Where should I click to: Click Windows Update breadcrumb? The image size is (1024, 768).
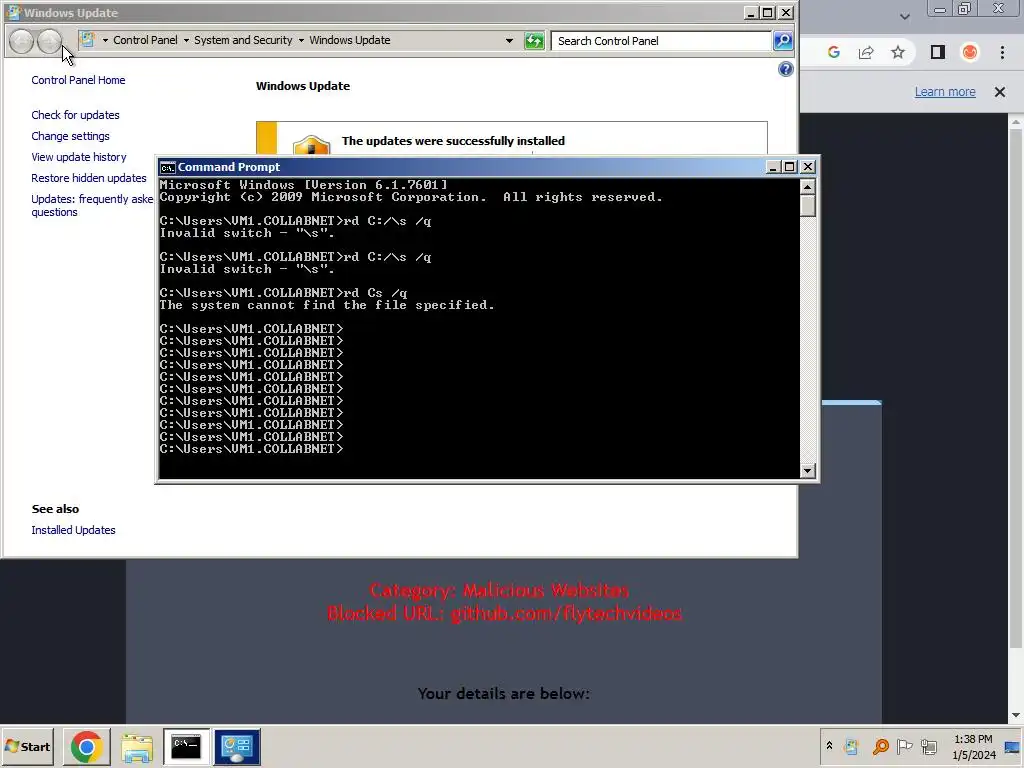click(x=349, y=40)
